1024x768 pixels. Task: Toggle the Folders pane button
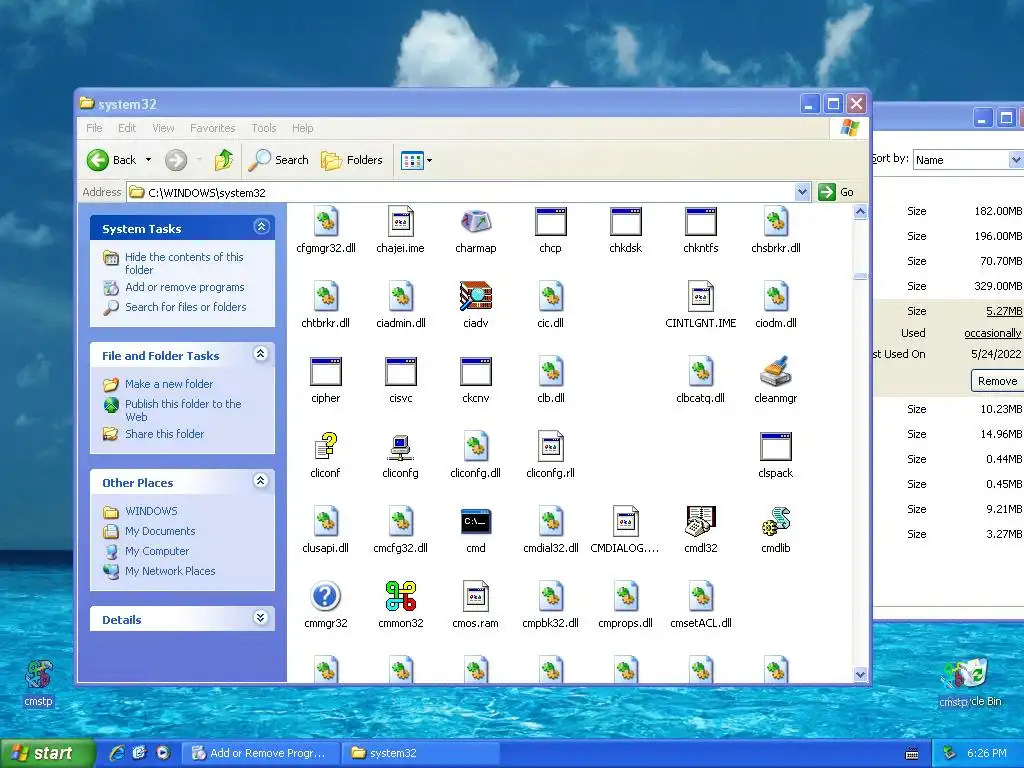[351, 160]
